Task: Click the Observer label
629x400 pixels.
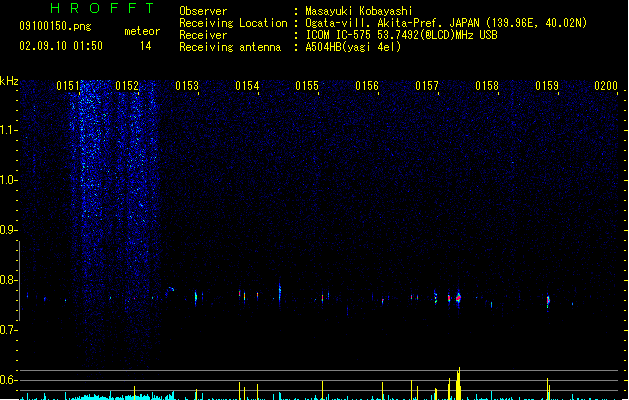Action: (203, 11)
